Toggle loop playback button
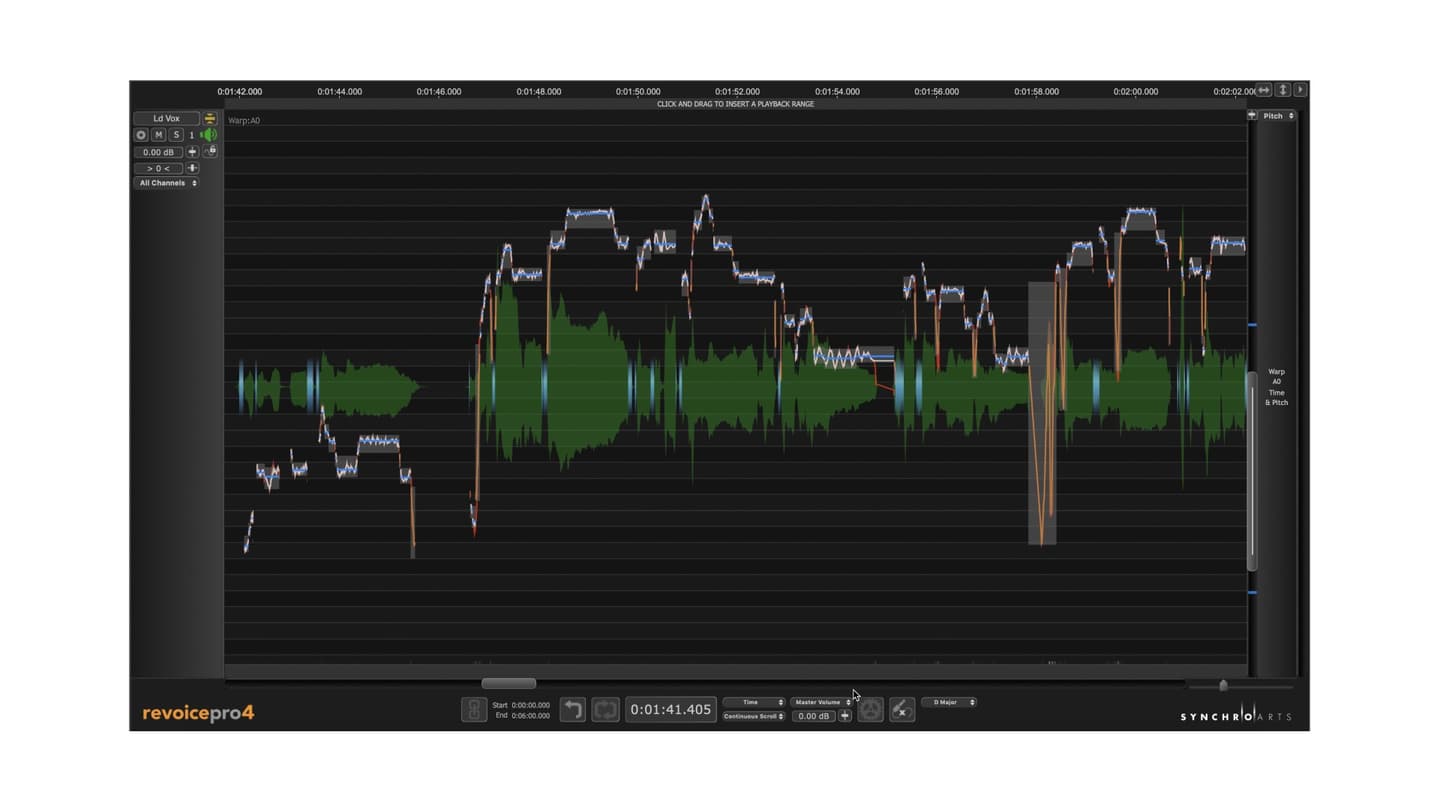 605,710
